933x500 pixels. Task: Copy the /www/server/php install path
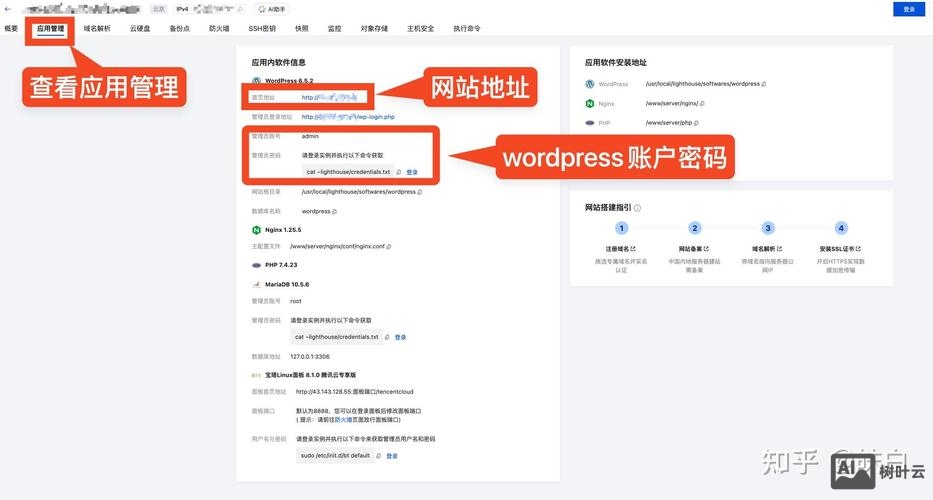696,123
